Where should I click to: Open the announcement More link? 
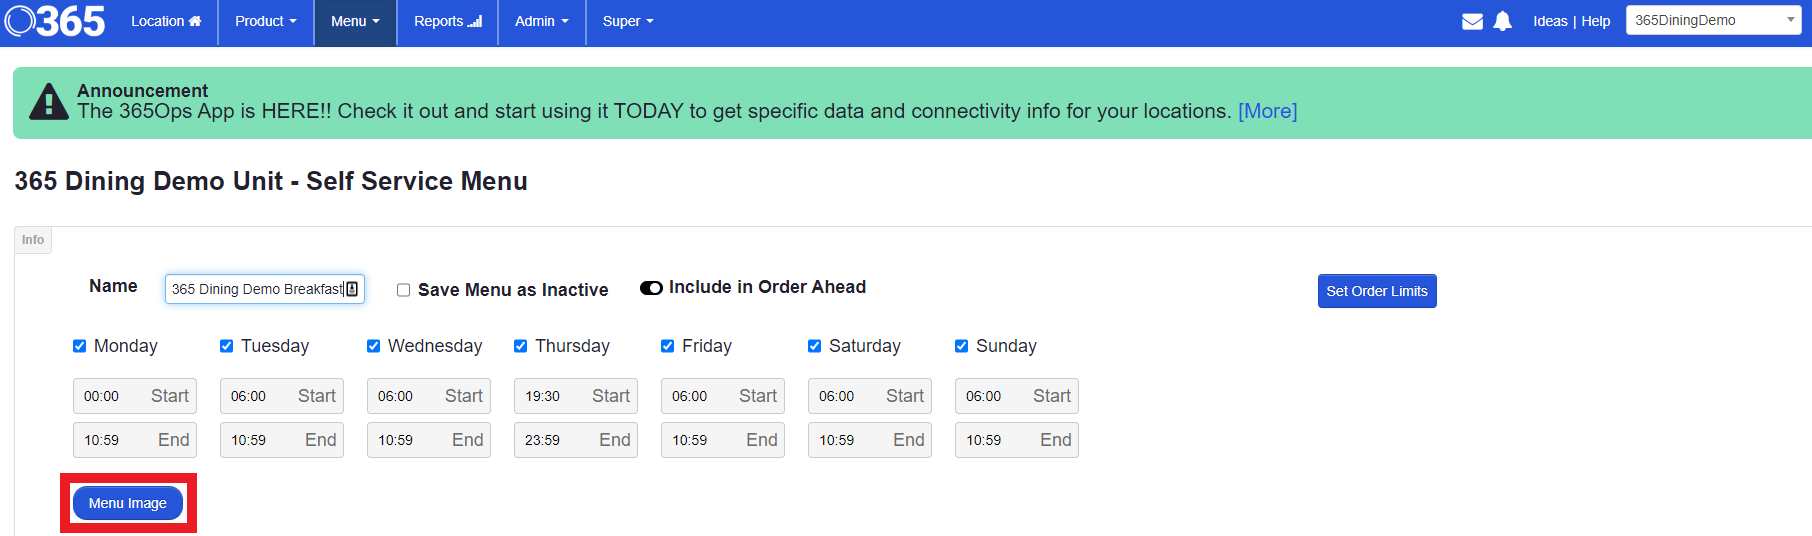[1267, 111]
